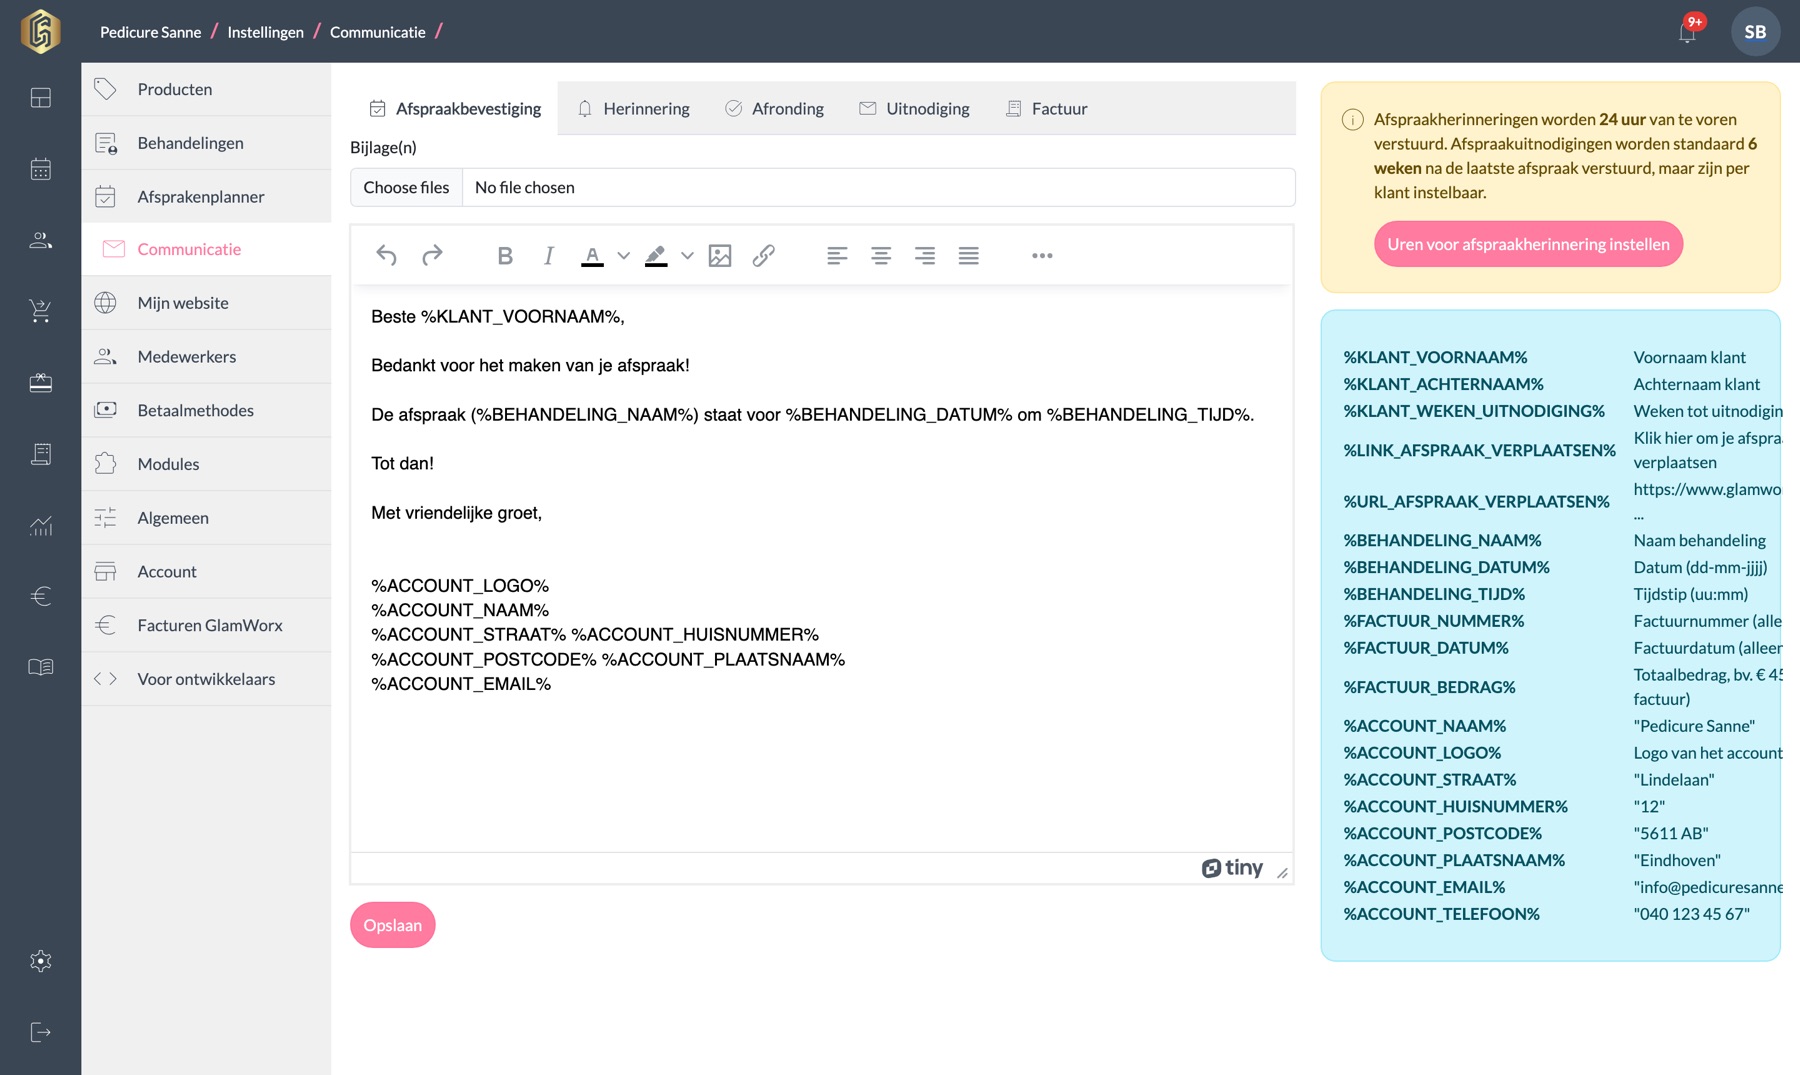This screenshot has width=1800, height=1075.
Task: Switch to the Factuur tab
Action: point(1046,108)
